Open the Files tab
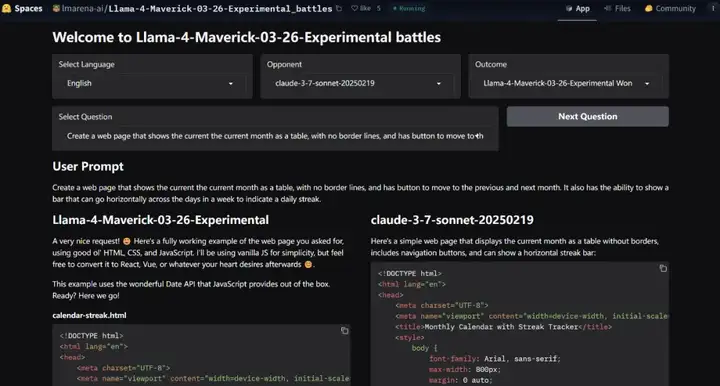720x386 pixels. coord(617,9)
